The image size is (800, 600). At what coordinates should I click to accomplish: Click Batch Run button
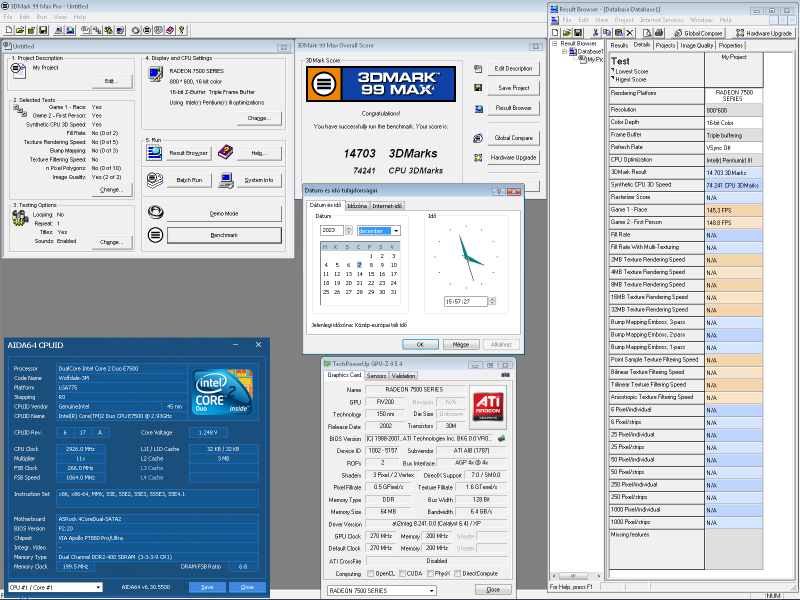189,180
